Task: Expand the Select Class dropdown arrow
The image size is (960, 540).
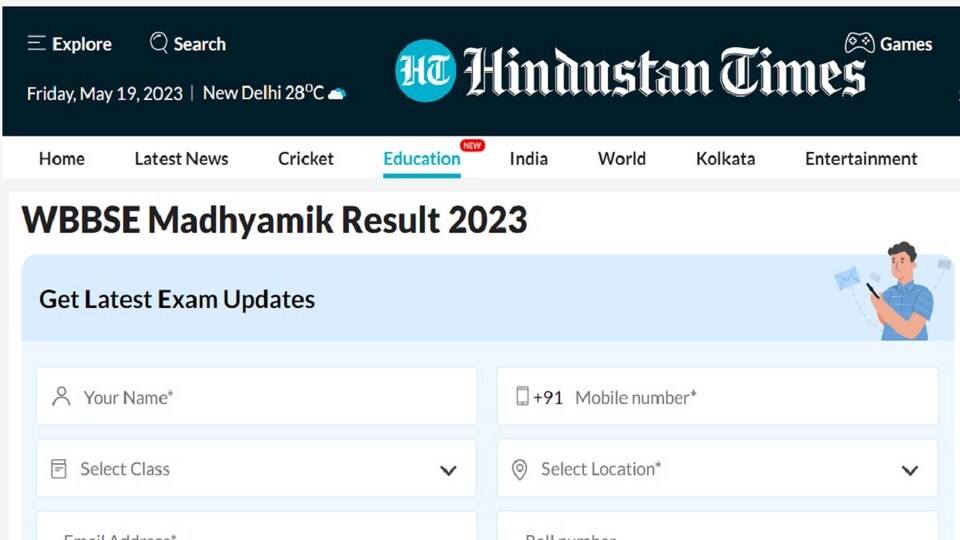Action: pyautogui.click(x=448, y=470)
